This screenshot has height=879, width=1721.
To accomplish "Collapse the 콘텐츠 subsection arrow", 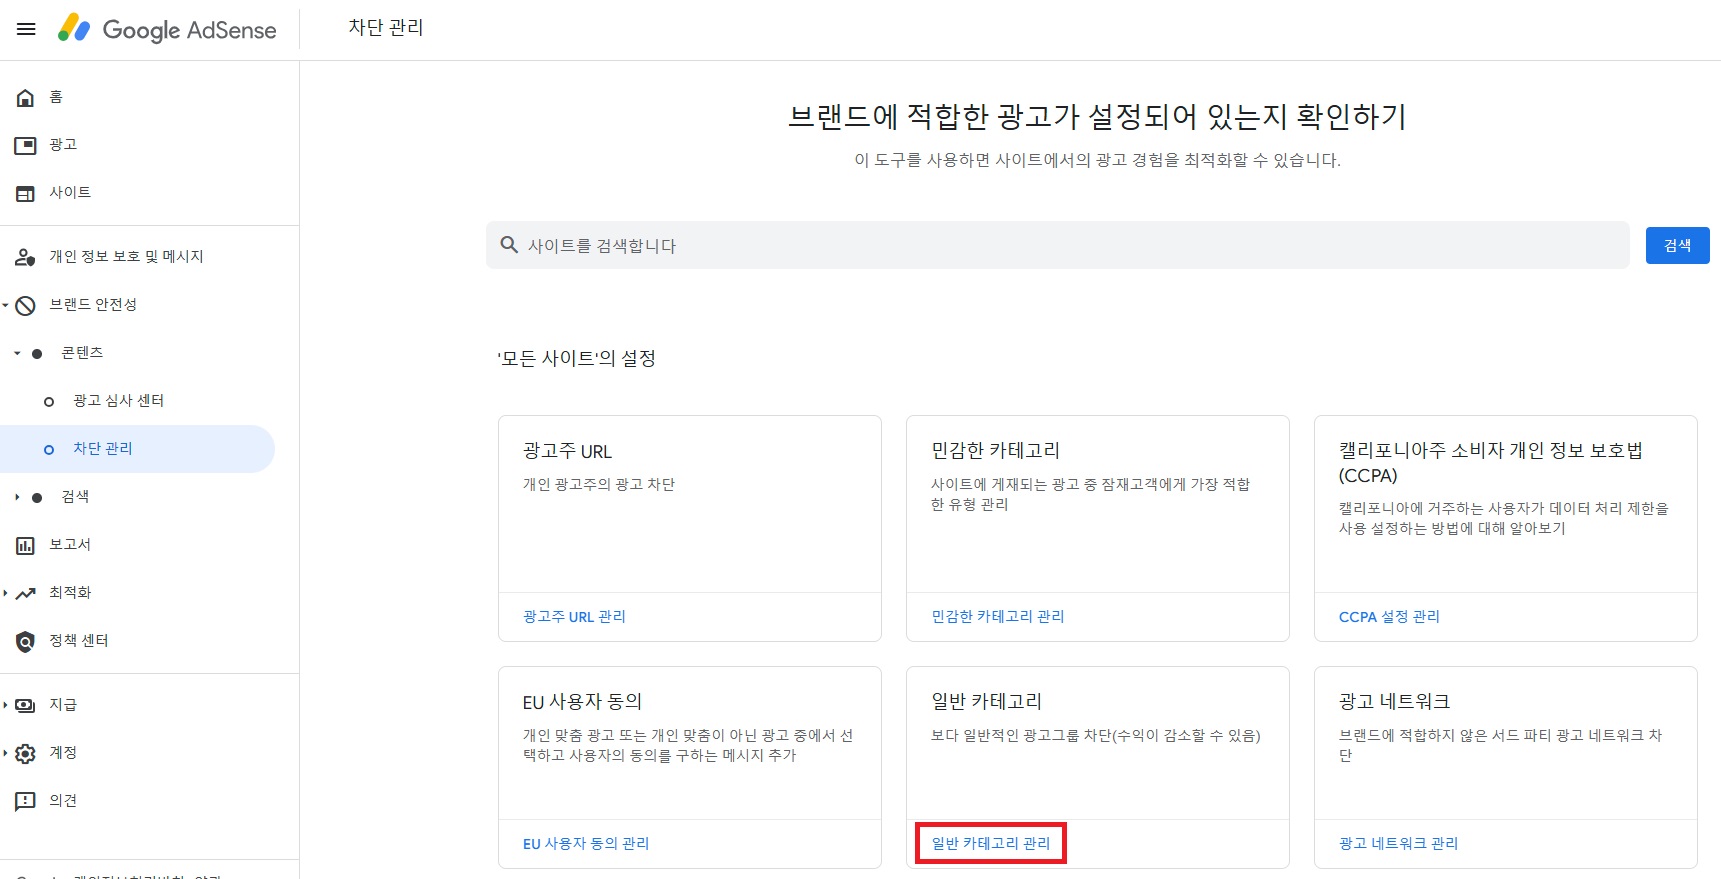I will tap(17, 353).
